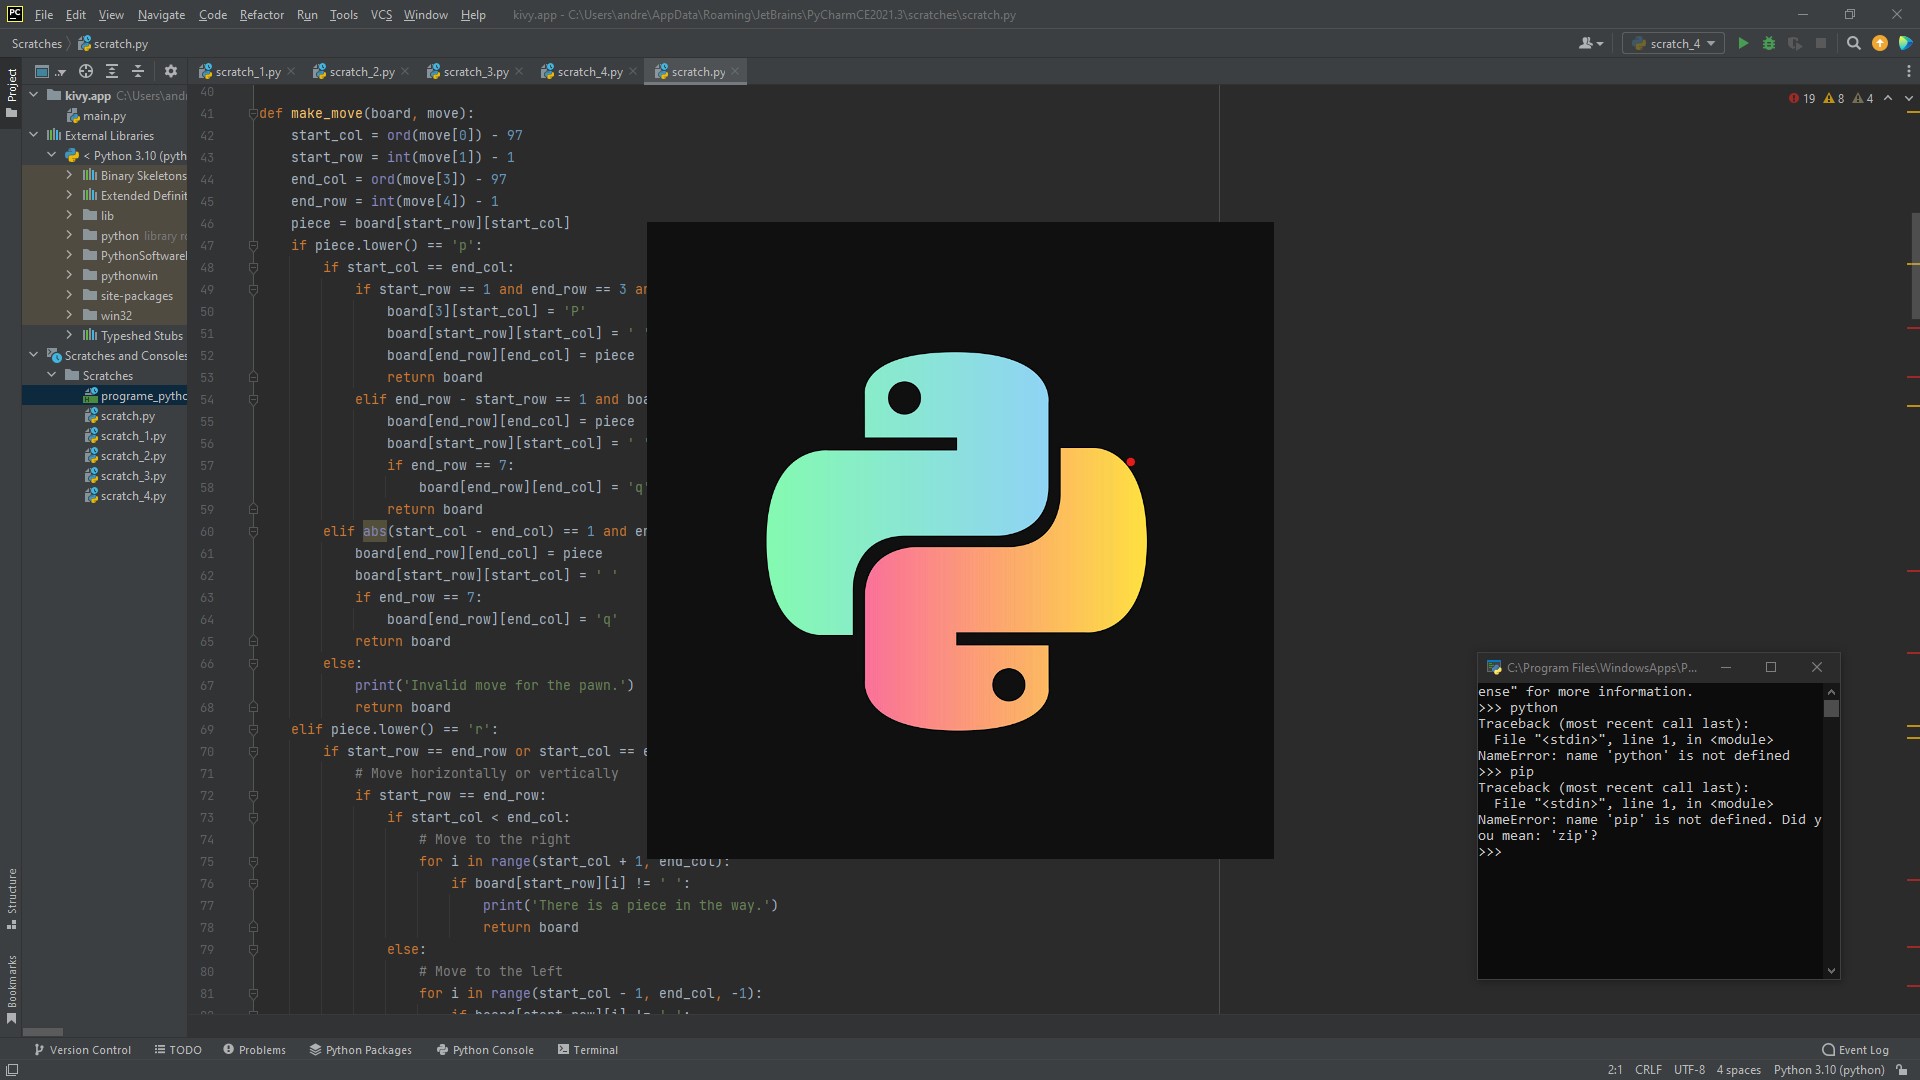Open the Python Console tool window

pos(485,1050)
